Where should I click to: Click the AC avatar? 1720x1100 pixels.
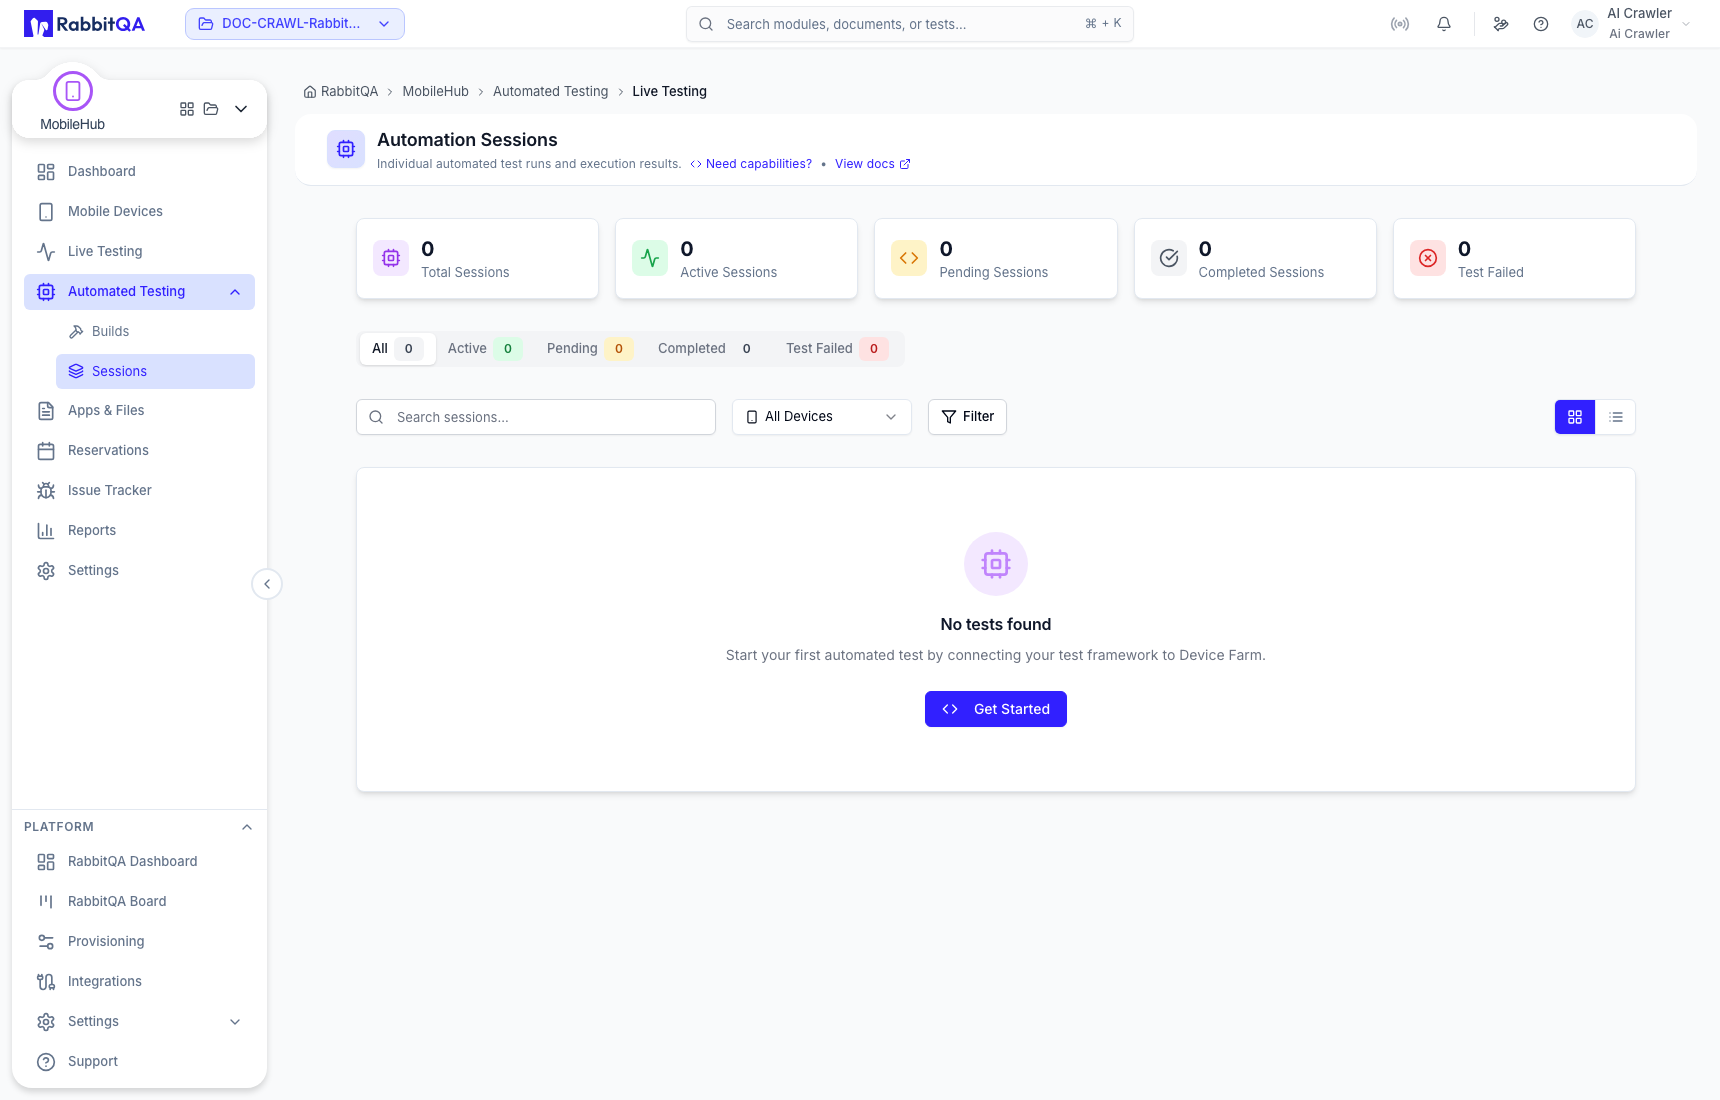click(x=1585, y=24)
